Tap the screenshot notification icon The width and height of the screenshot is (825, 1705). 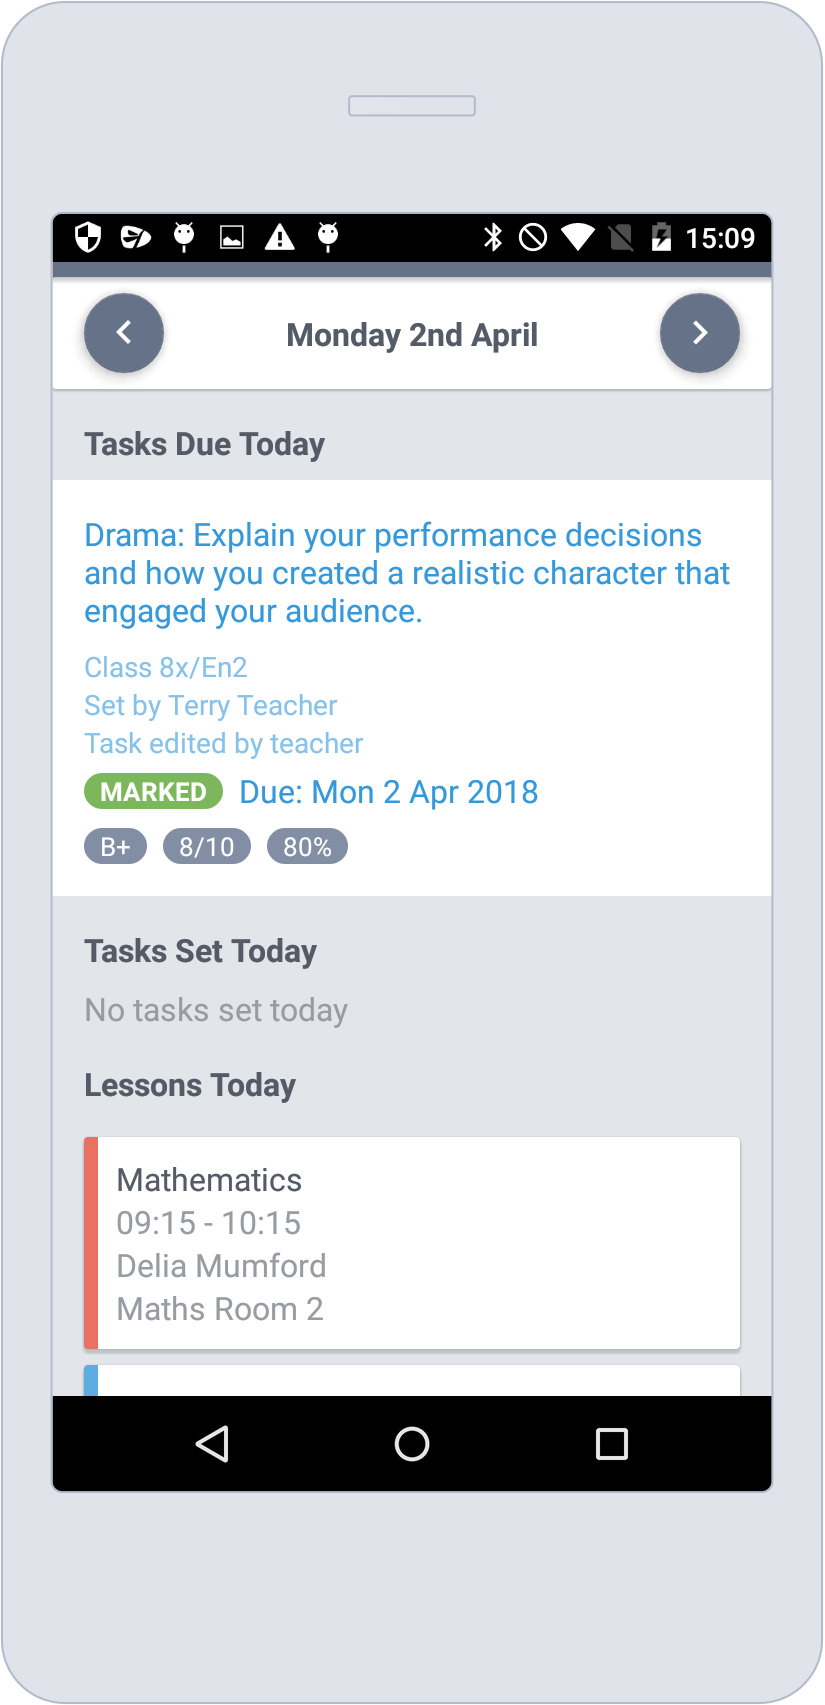[x=230, y=238]
